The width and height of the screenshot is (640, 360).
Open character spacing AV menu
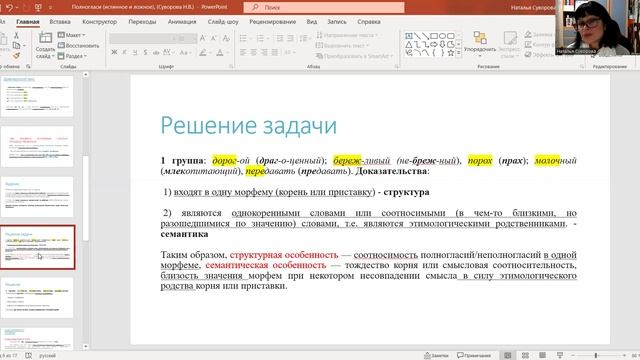(168, 52)
